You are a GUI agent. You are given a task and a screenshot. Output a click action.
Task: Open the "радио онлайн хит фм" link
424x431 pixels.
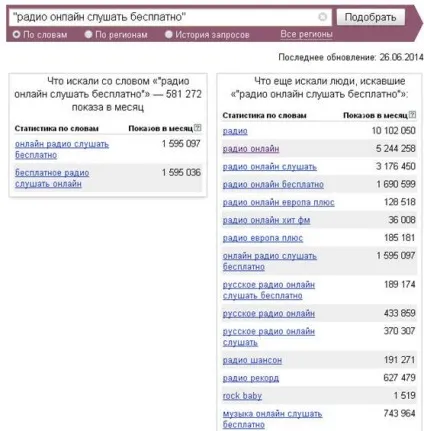pyautogui.click(x=266, y=220)
